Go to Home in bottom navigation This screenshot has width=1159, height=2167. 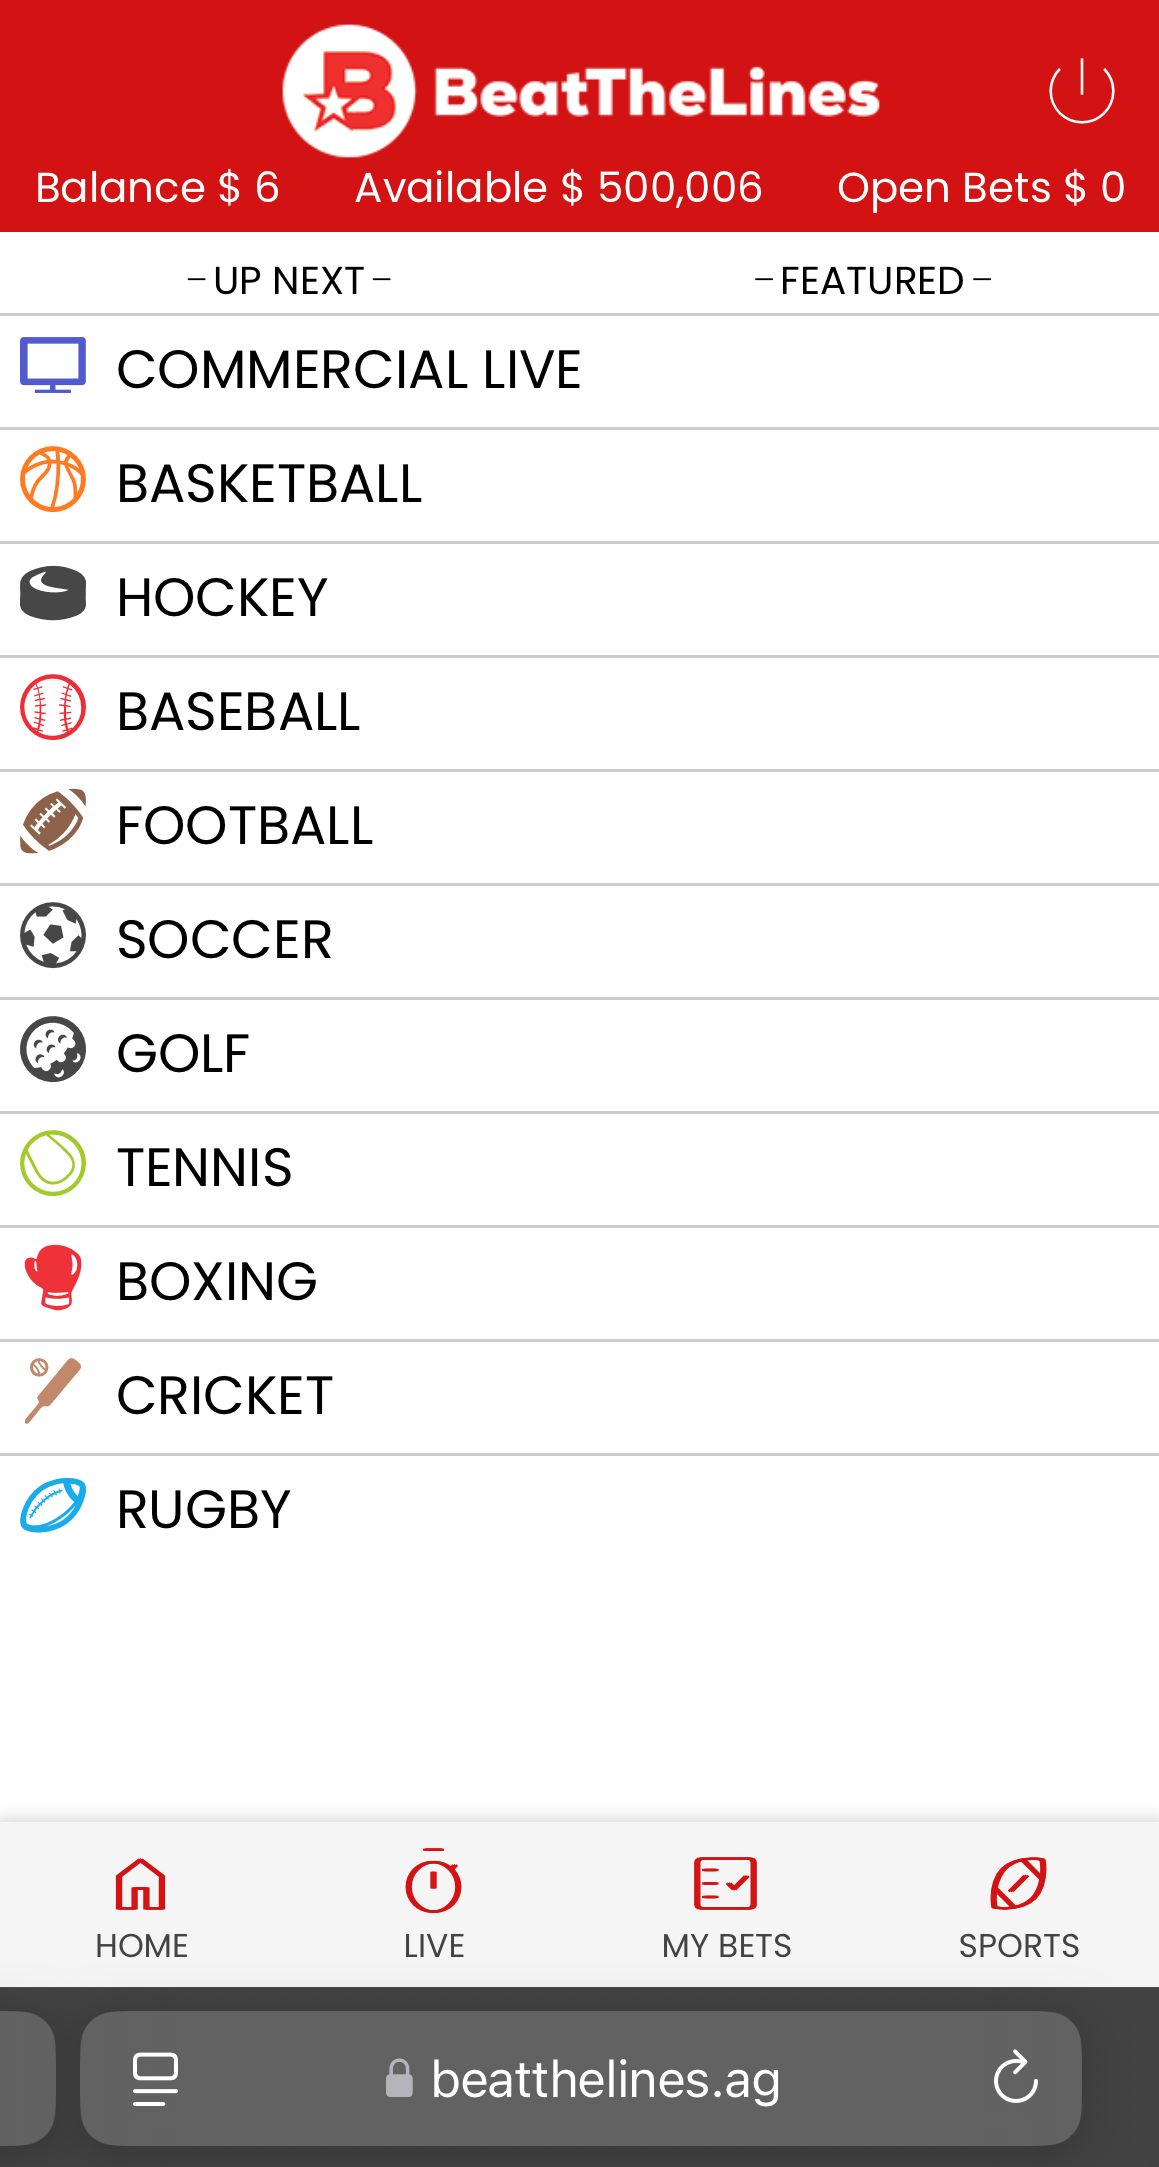click(x=141, y=1909)
